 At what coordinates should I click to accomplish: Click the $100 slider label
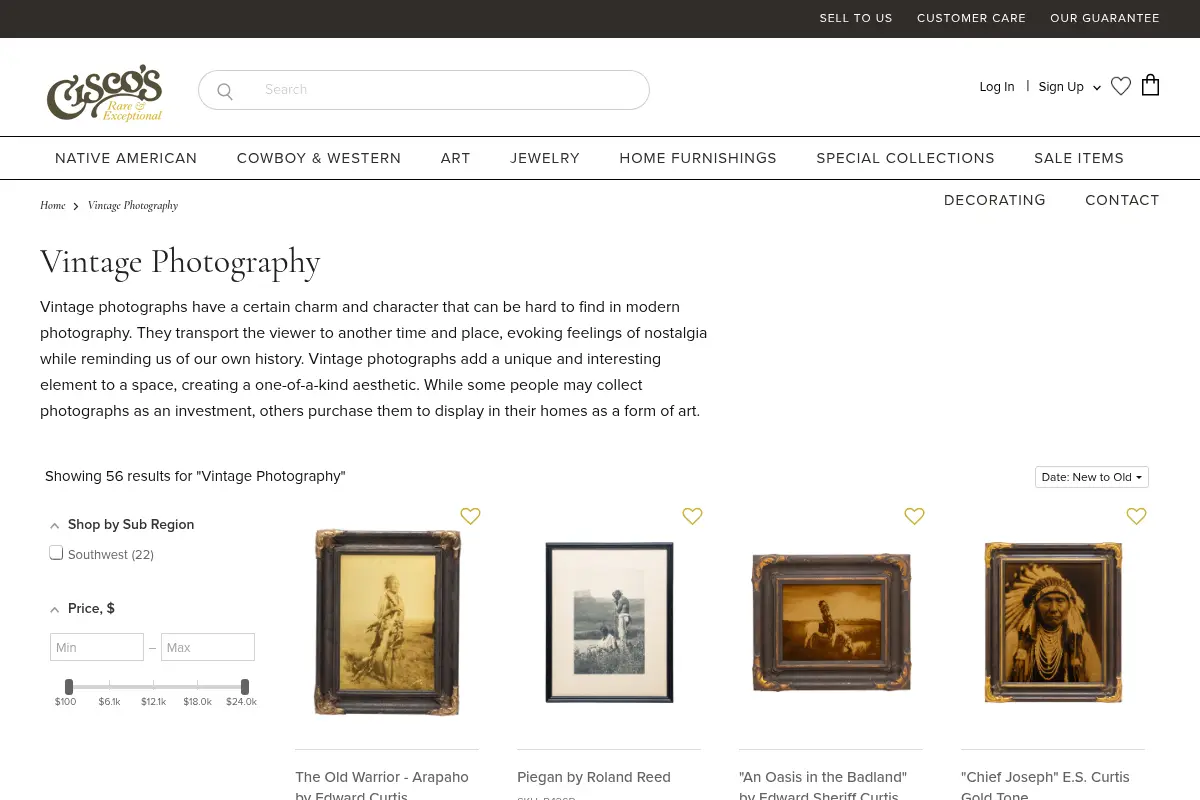point(65,702)
